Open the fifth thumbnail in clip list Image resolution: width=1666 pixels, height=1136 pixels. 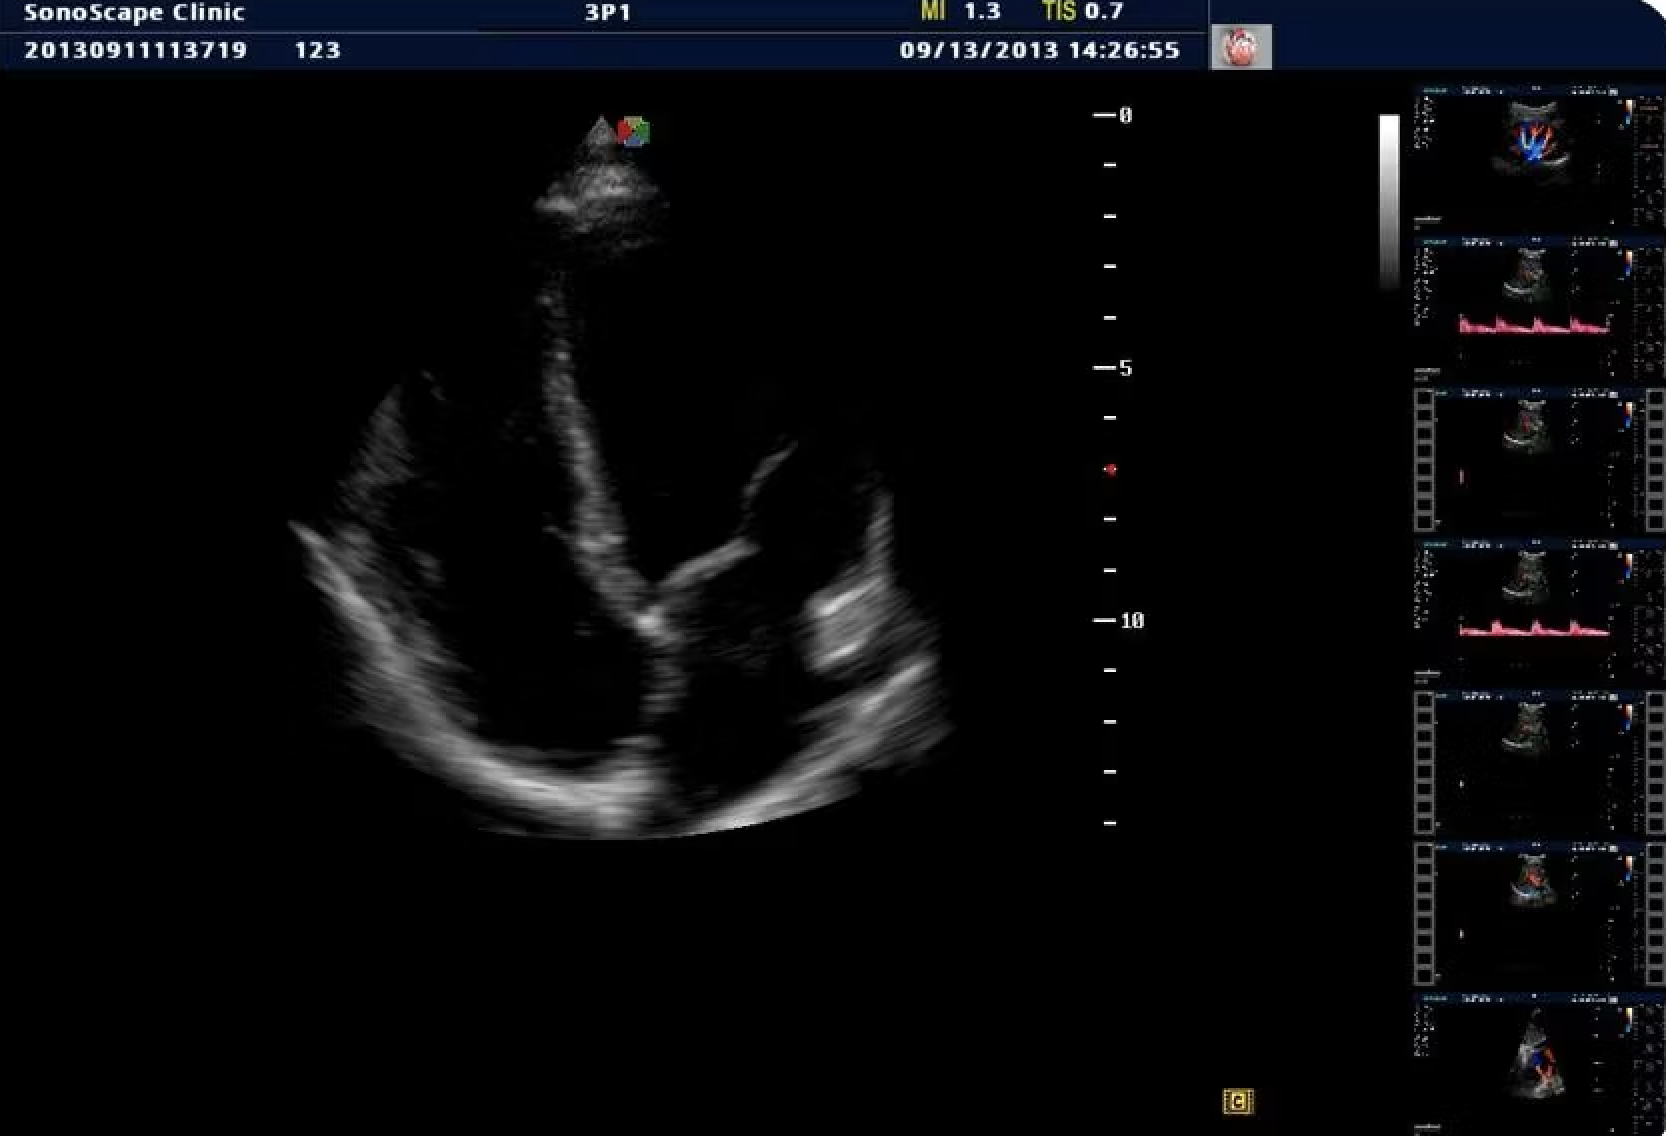coord(1538,763)
